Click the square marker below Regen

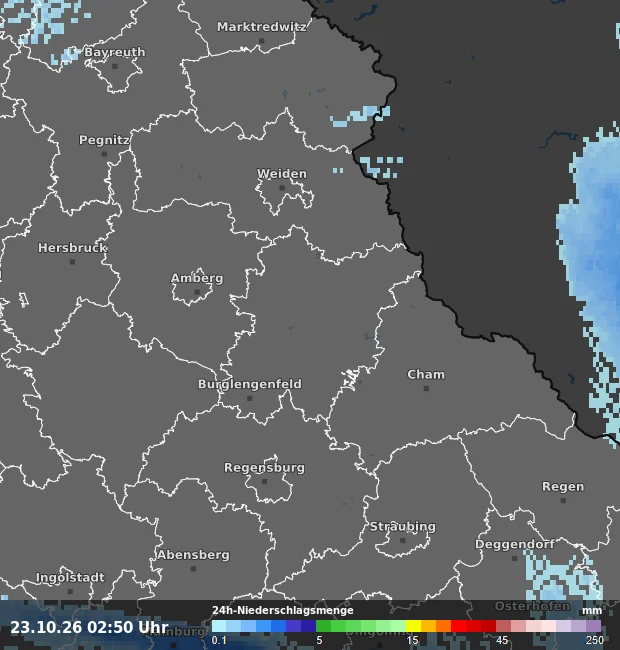pyautogui.click(x=563, y=500)
